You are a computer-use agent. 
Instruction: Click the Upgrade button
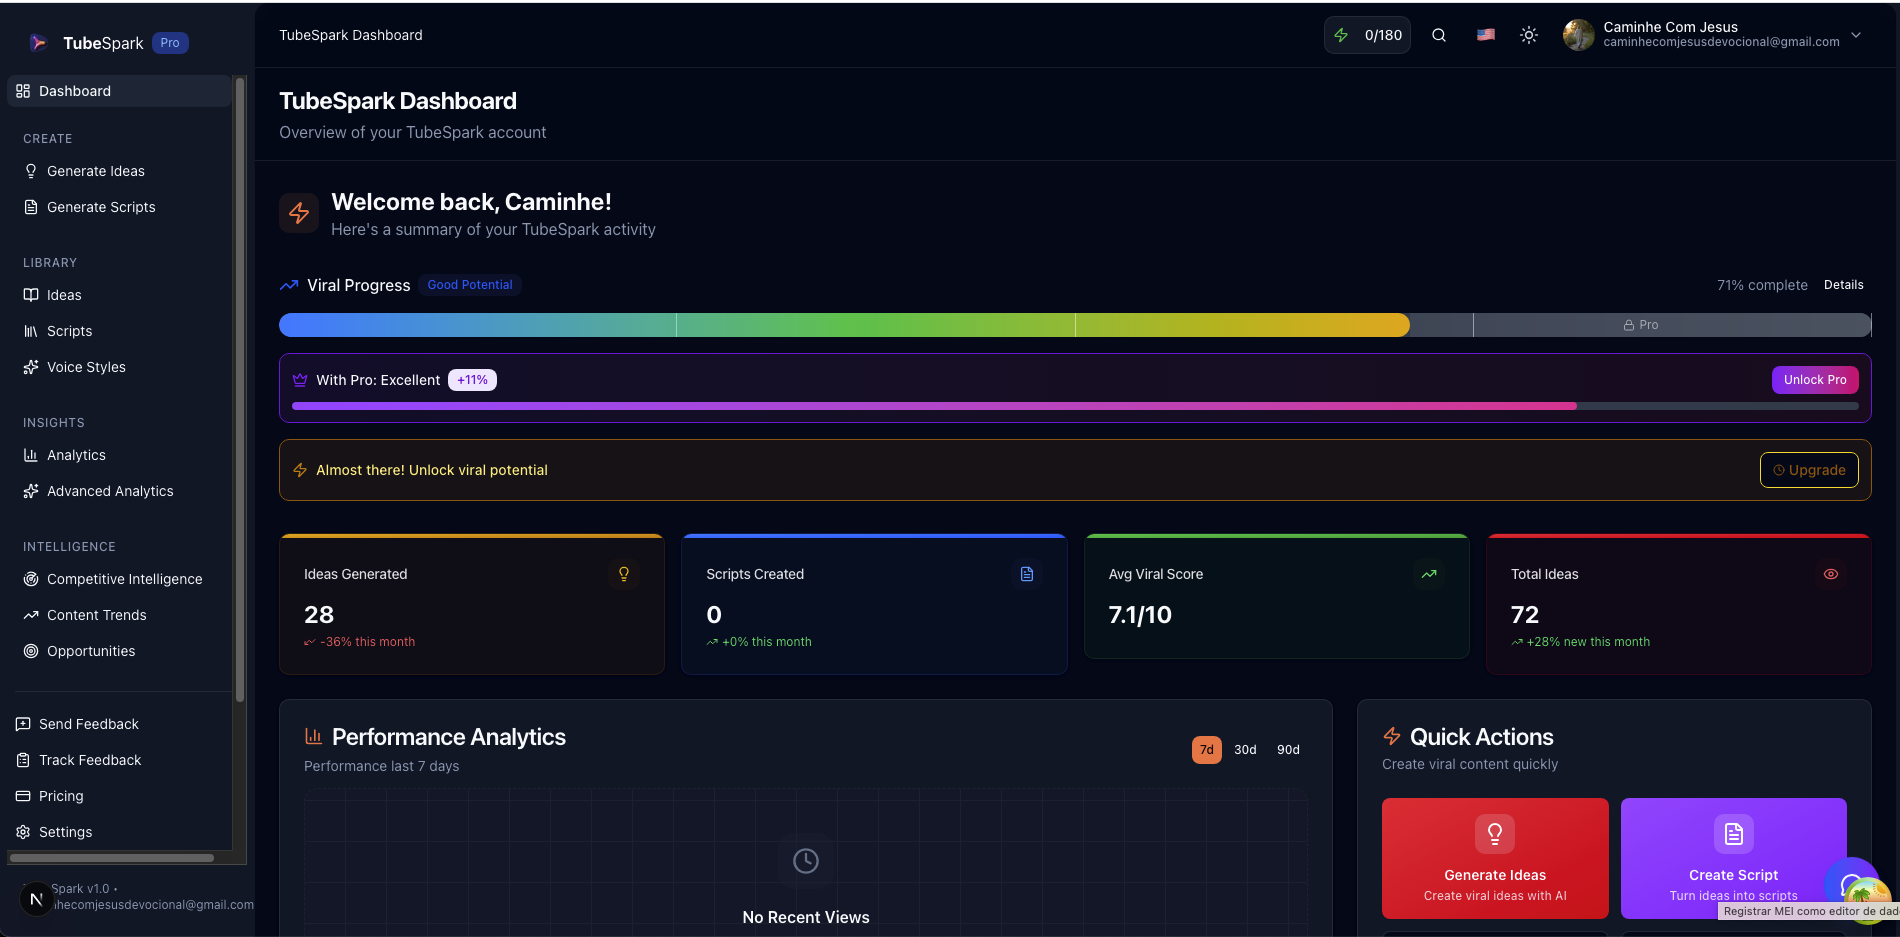pos(1809,470)
